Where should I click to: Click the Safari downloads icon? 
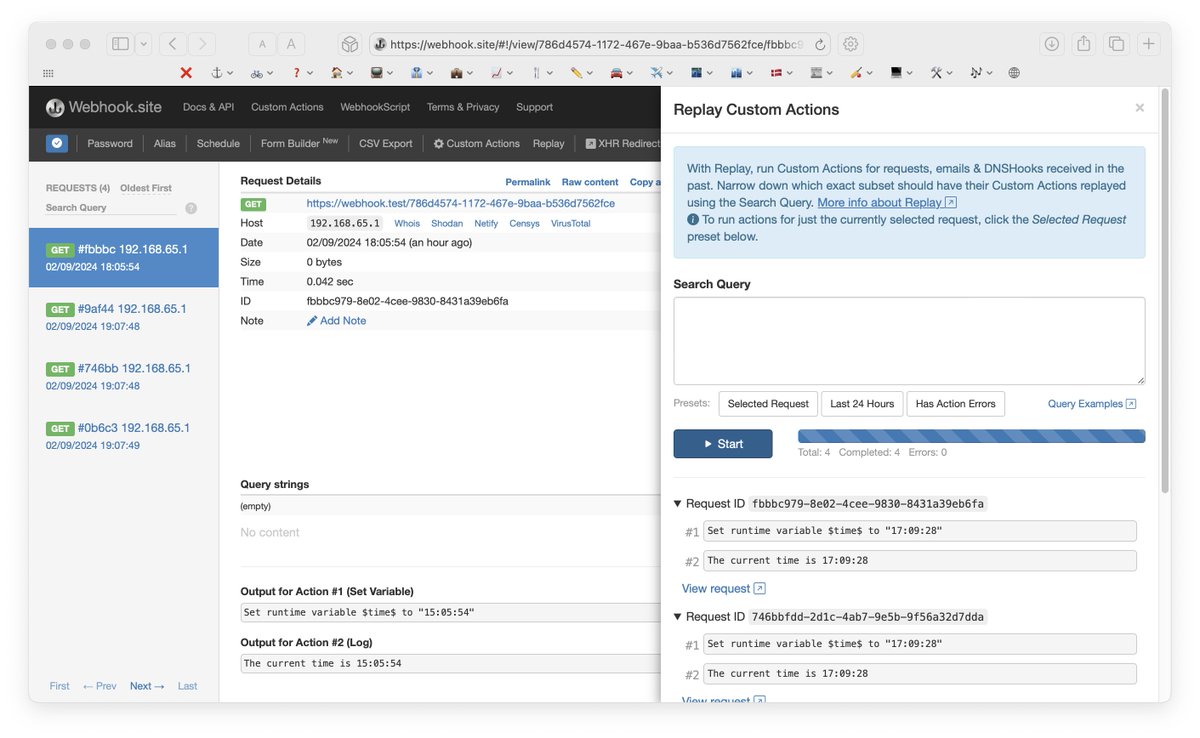(1051, 44)
